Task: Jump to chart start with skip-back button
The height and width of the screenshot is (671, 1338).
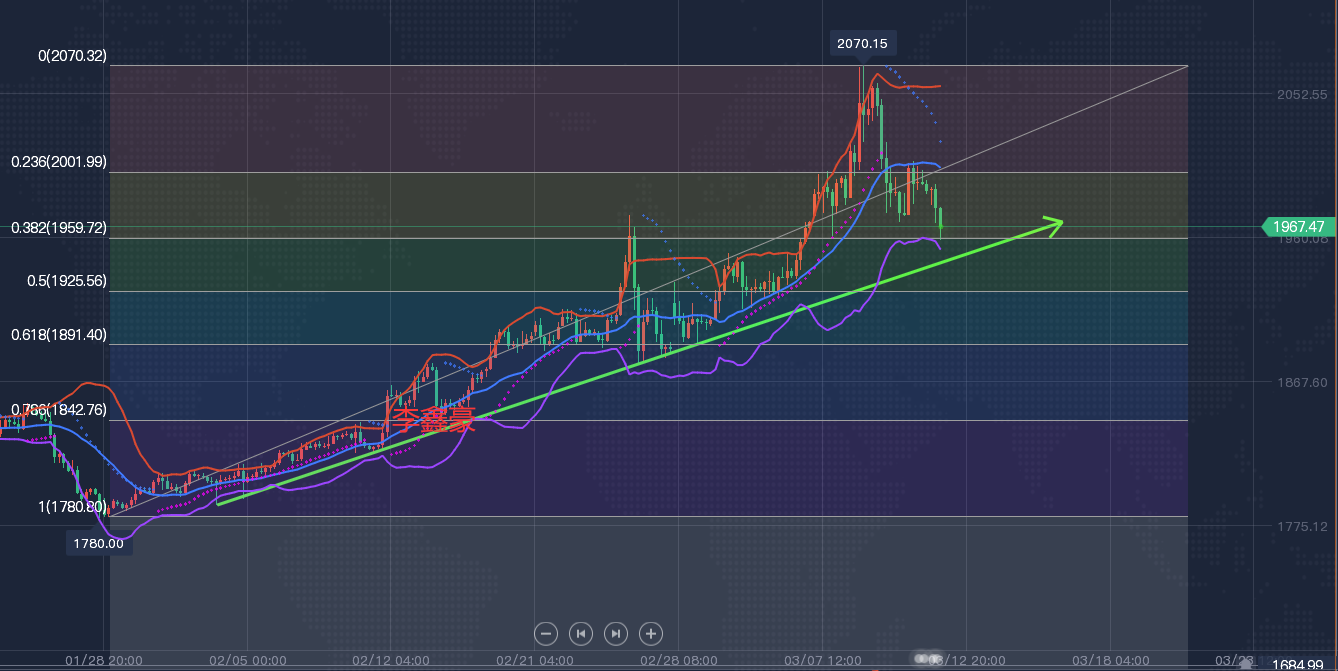Action: point(581,633)
